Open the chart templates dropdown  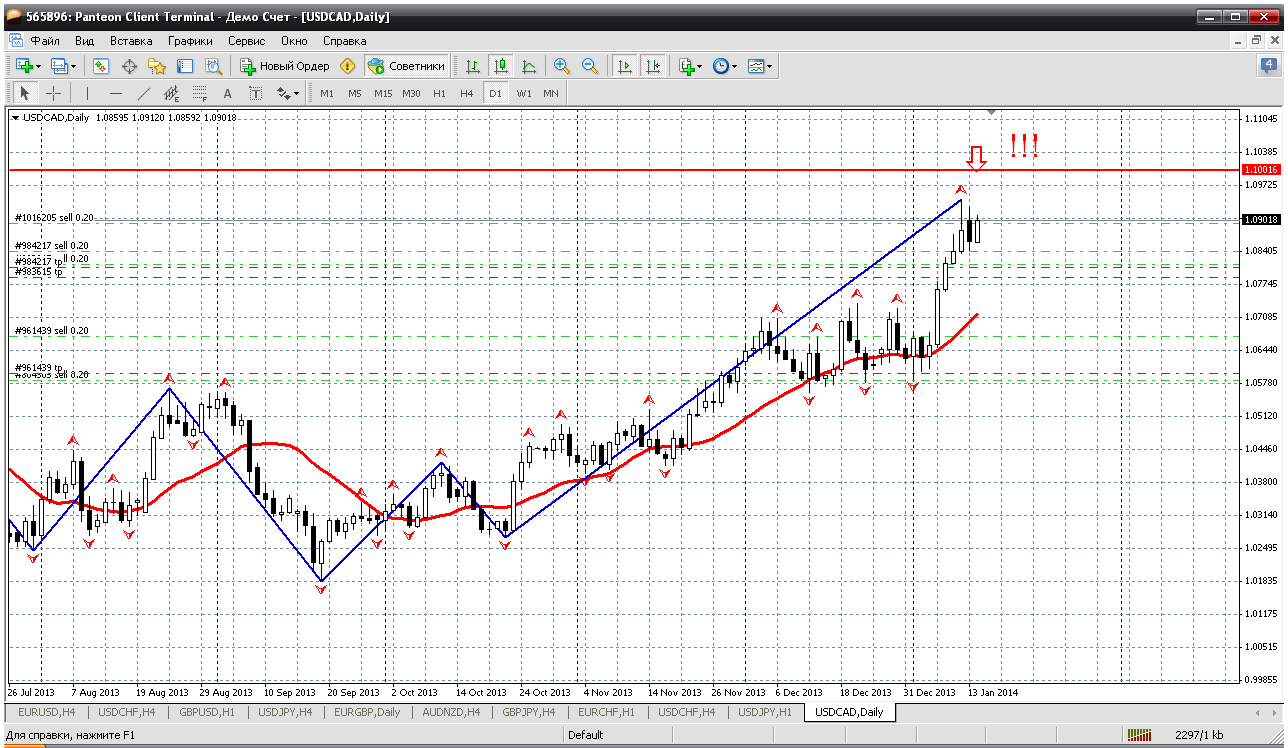coord(760,66)
